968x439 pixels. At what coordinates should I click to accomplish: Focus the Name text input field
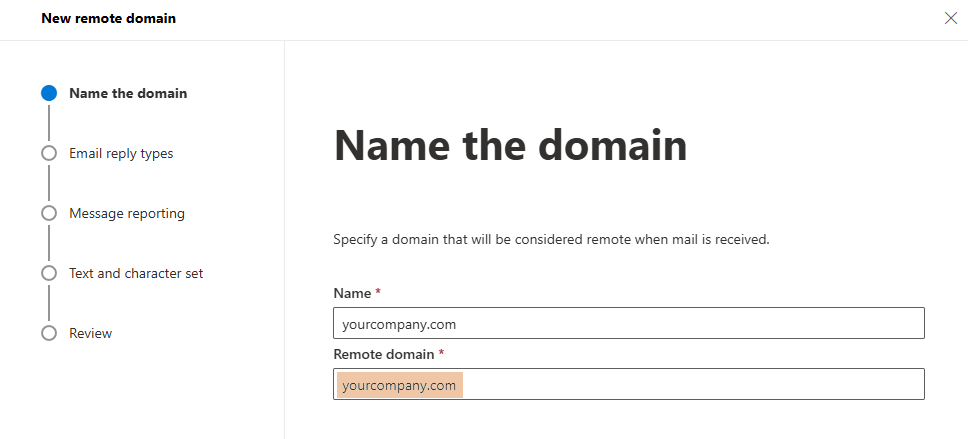pos(628,323)
